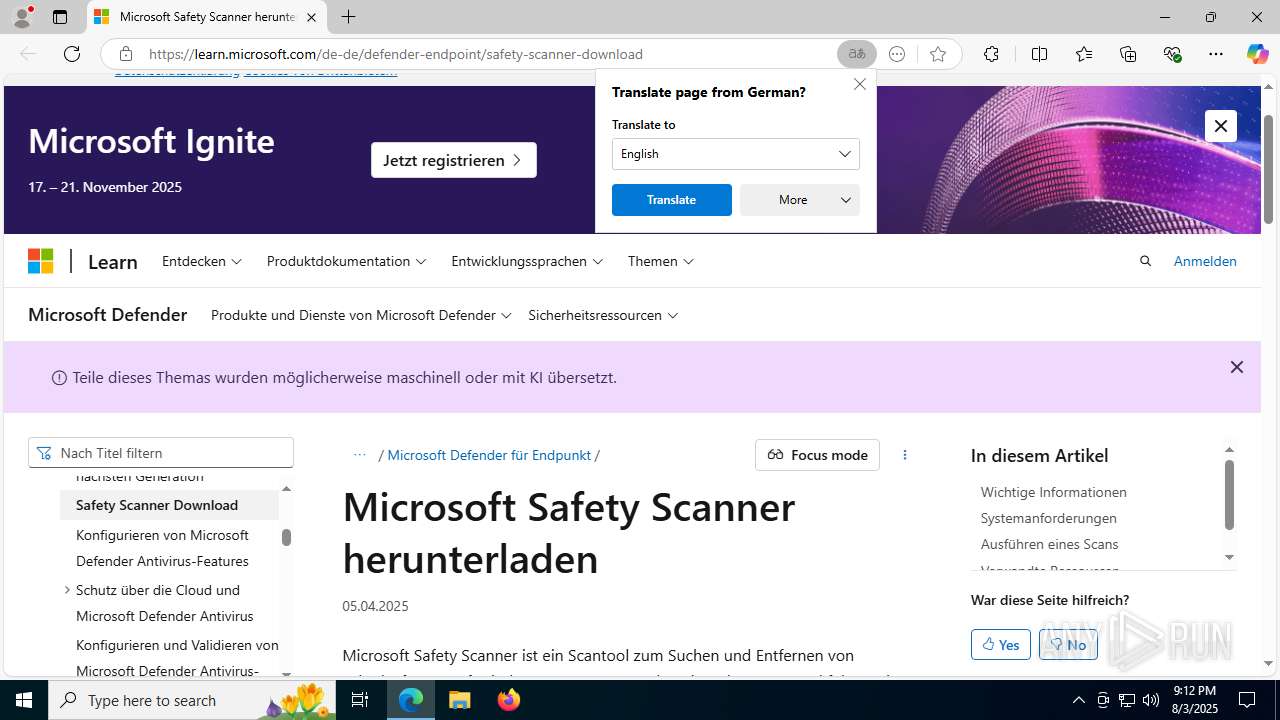Launch Firefox from the taskbar
This screenshot has width=1280, height=720.
click(509, 700)
